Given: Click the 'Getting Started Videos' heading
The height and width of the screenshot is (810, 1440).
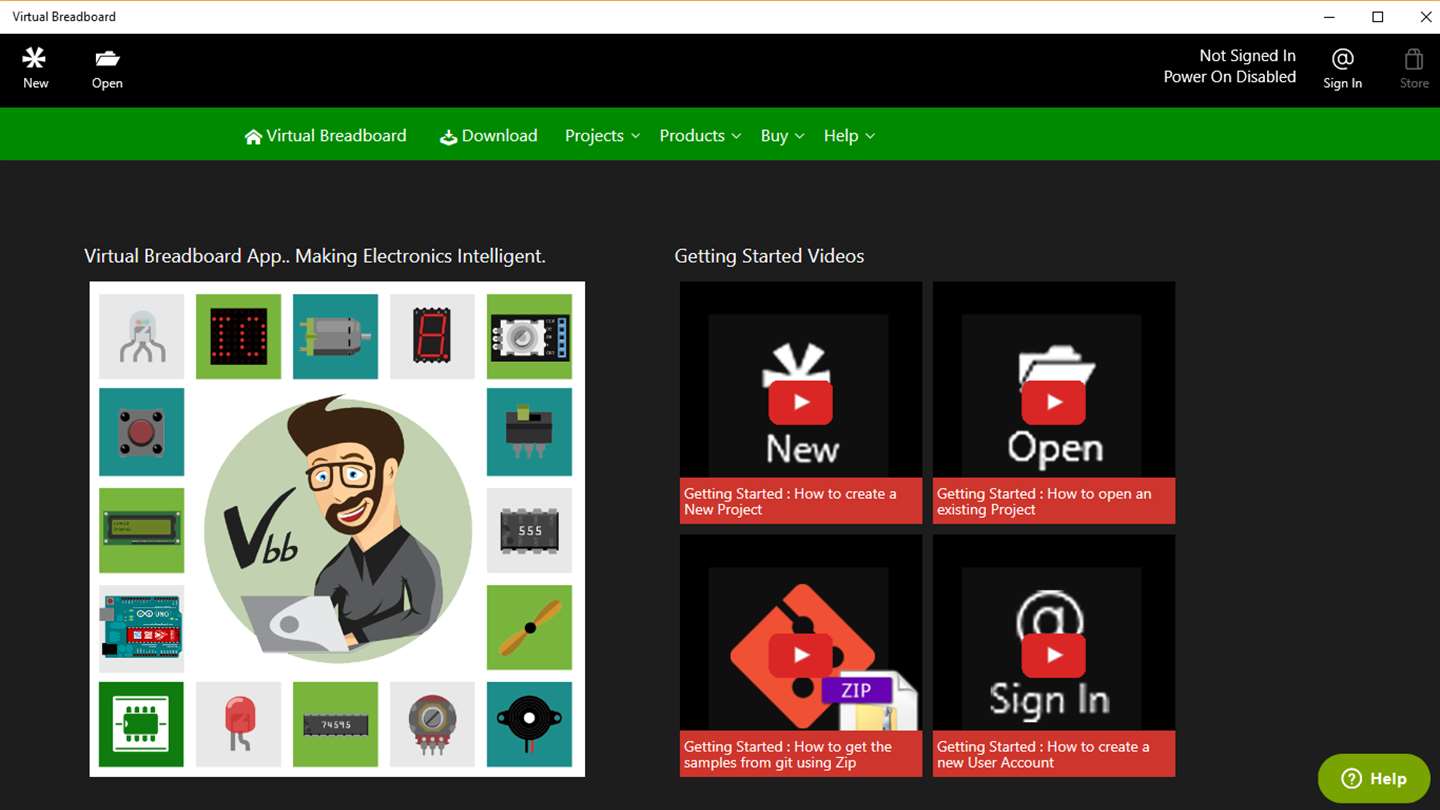Looking at the screenshot, I should tap(769, 256).
